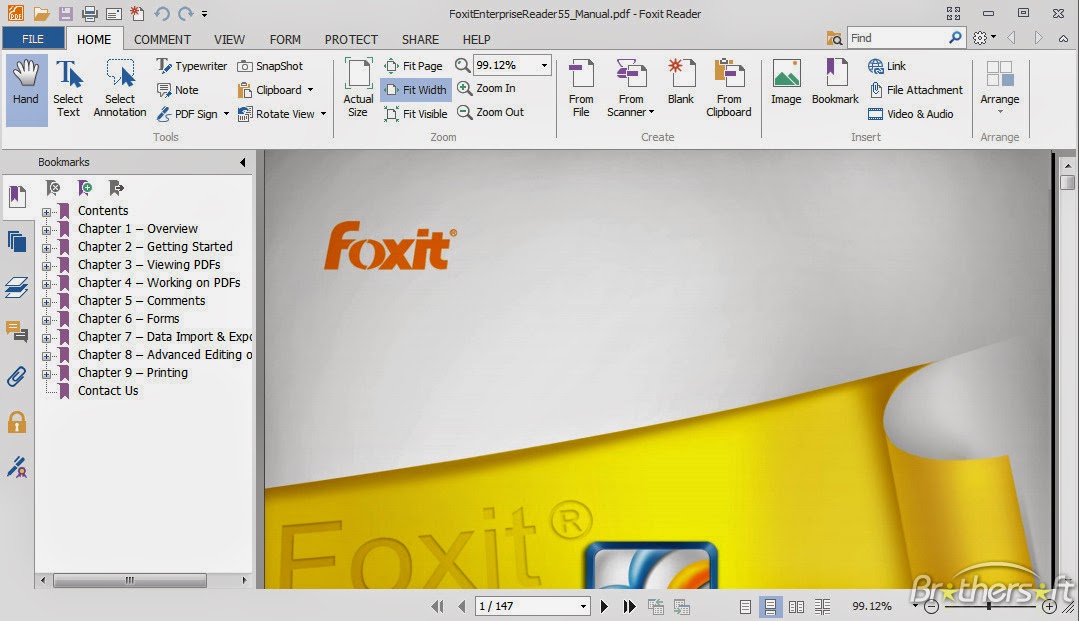Viewport: 1079px width, 621px height.
Task: Take a SnapShot of the page
Action: [x=270, y=66]
